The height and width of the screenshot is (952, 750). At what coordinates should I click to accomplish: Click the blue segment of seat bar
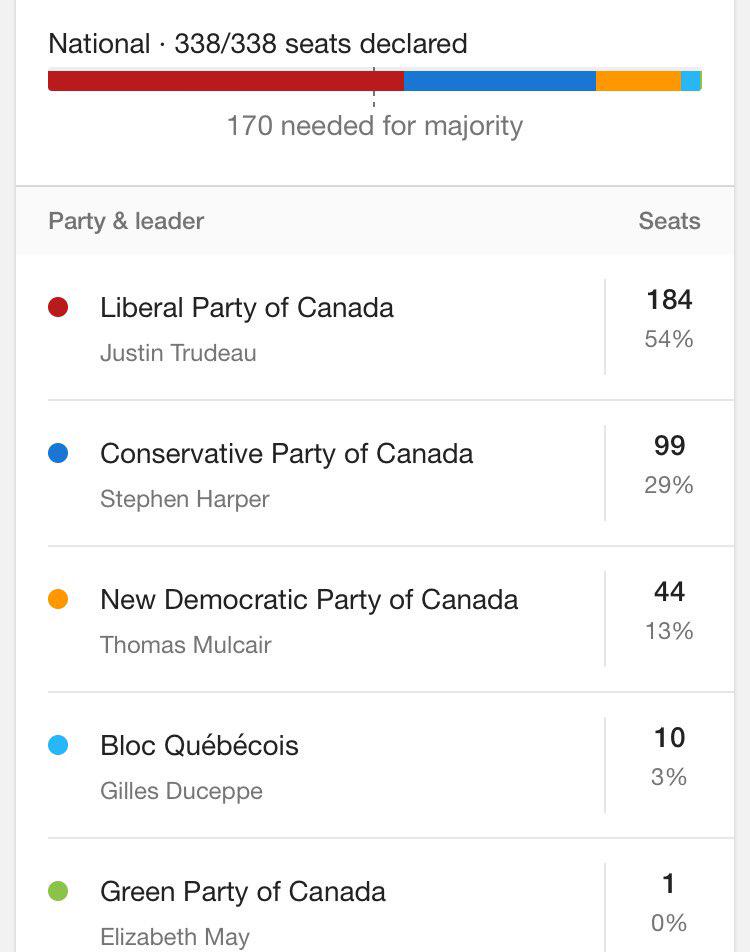(x=500, y=81)
